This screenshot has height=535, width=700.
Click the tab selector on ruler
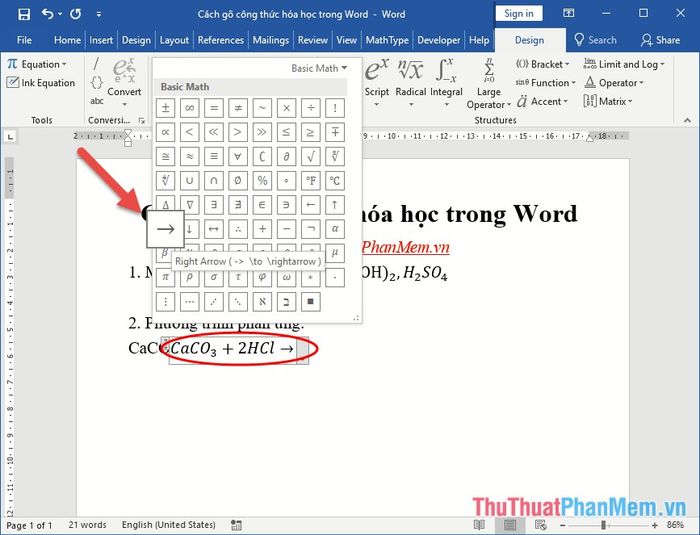pos(11,136)
